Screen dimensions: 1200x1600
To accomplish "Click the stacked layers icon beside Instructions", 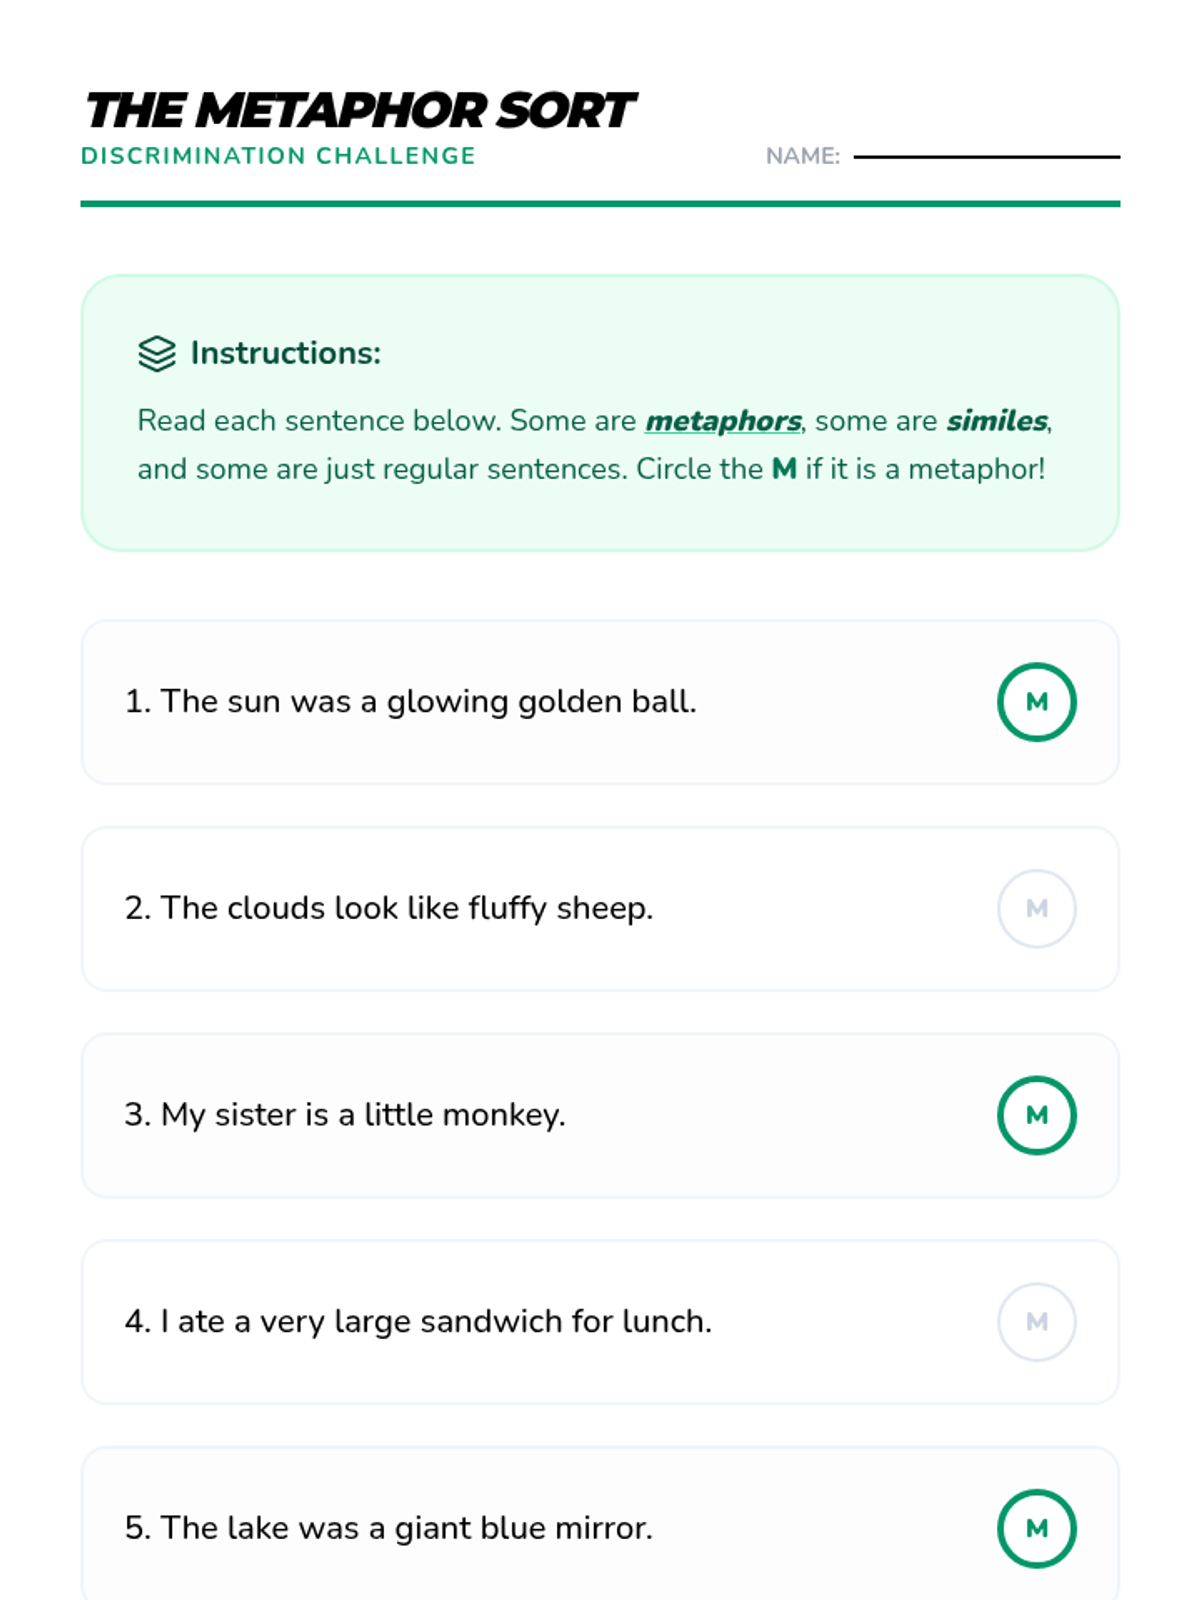I will point(157,353).
